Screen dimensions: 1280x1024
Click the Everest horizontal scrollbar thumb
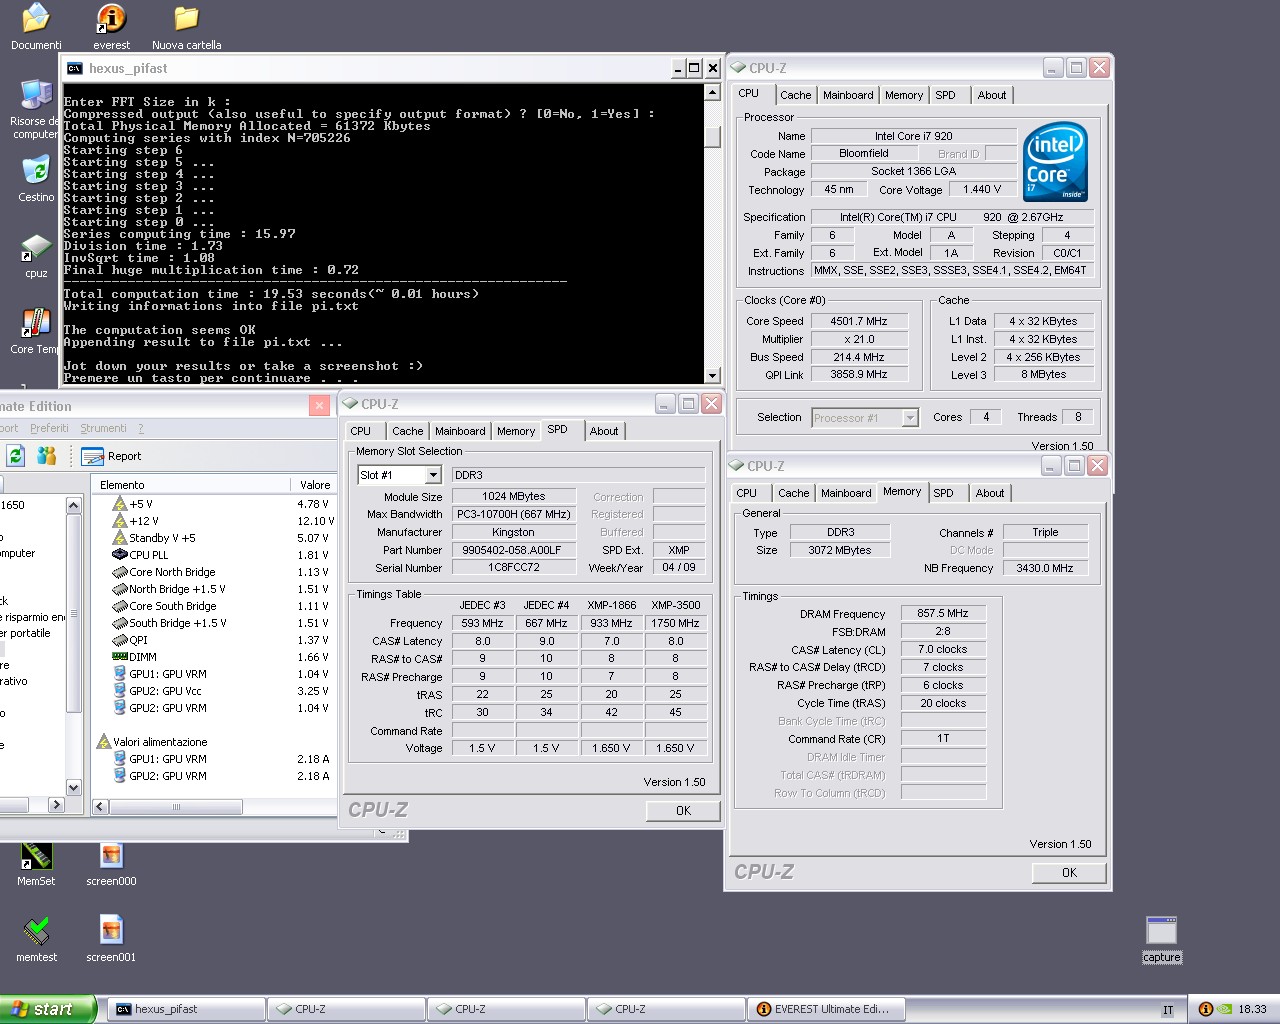(176, 806)
